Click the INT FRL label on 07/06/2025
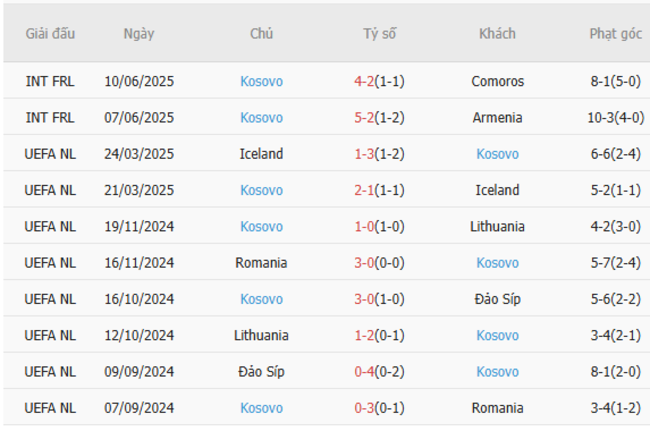This screenshot has height=431, width=650. 50,117
